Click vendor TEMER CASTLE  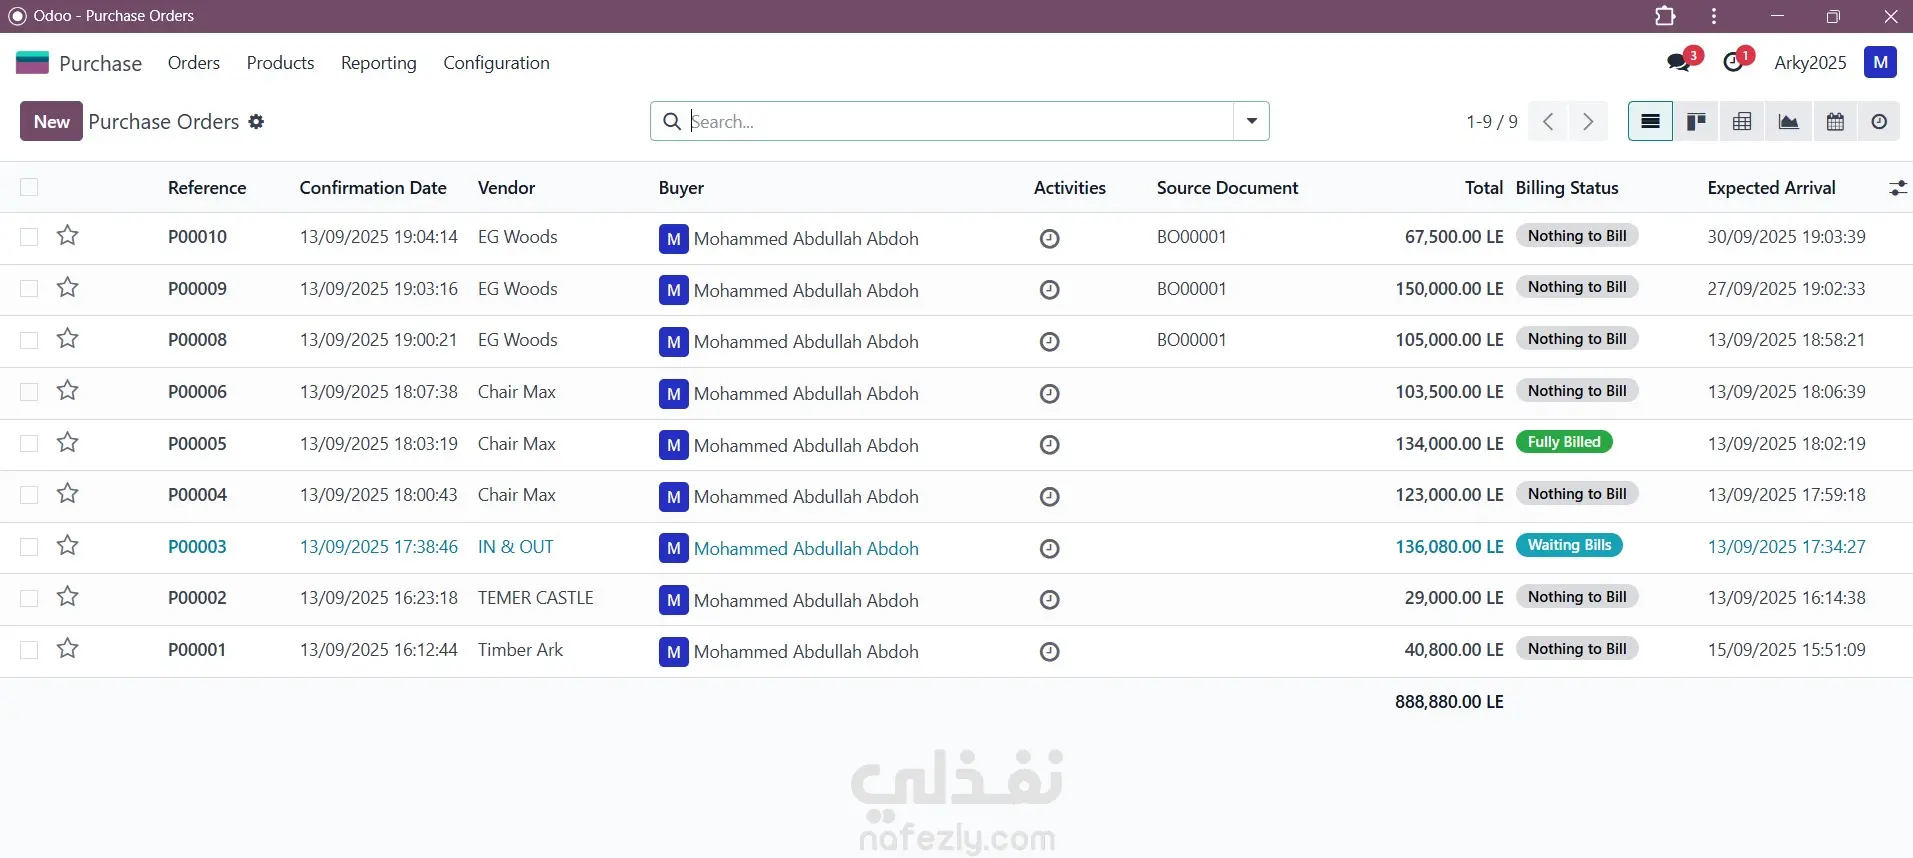[536, 598]
